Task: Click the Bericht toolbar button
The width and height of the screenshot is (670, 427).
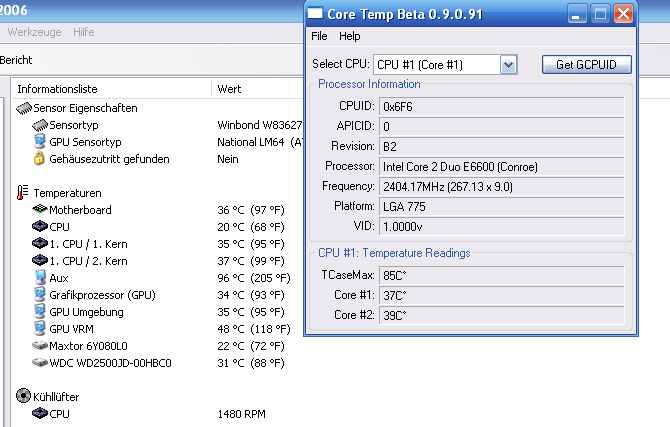Action: pyautogui.click(x=16, y=60)
